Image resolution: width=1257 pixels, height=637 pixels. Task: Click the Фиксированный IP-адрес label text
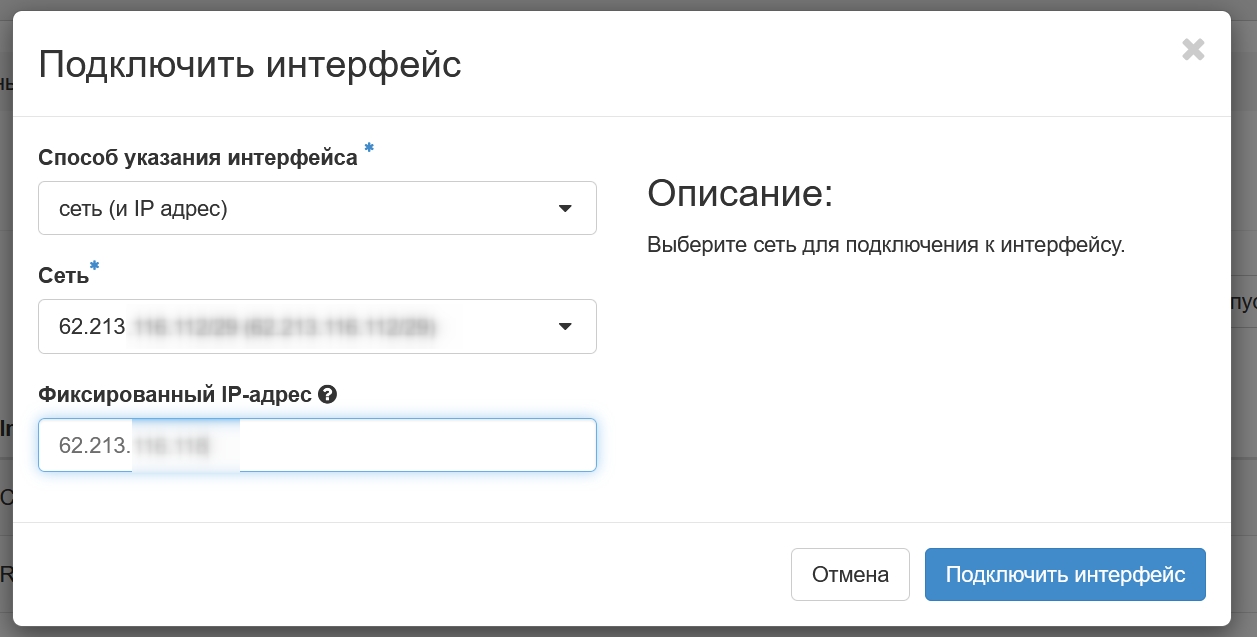click(175, 395)
